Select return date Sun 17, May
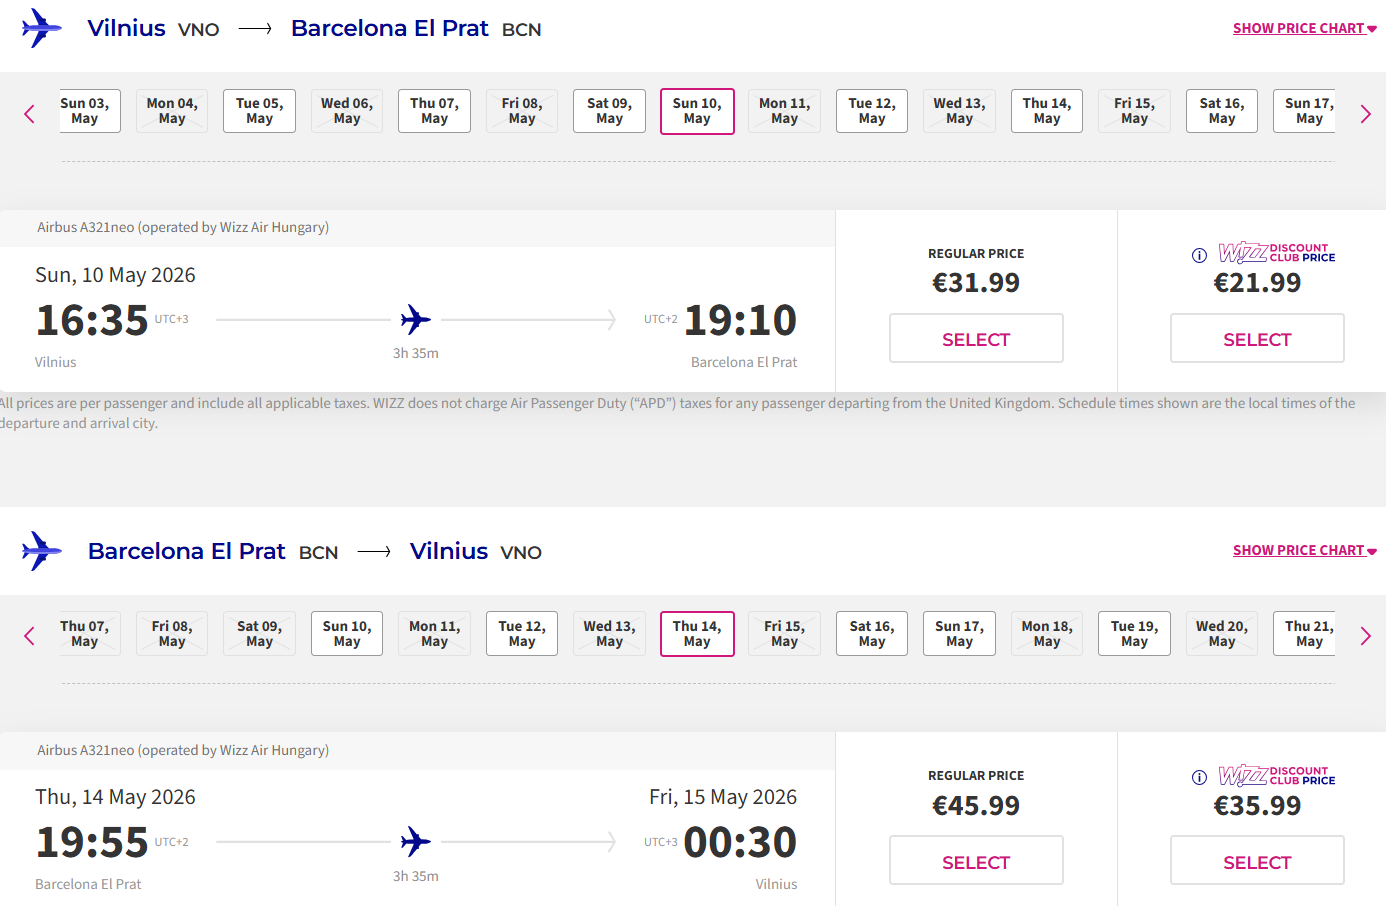This screenshot has width=1386, height=906. click(x=959, y=634)
